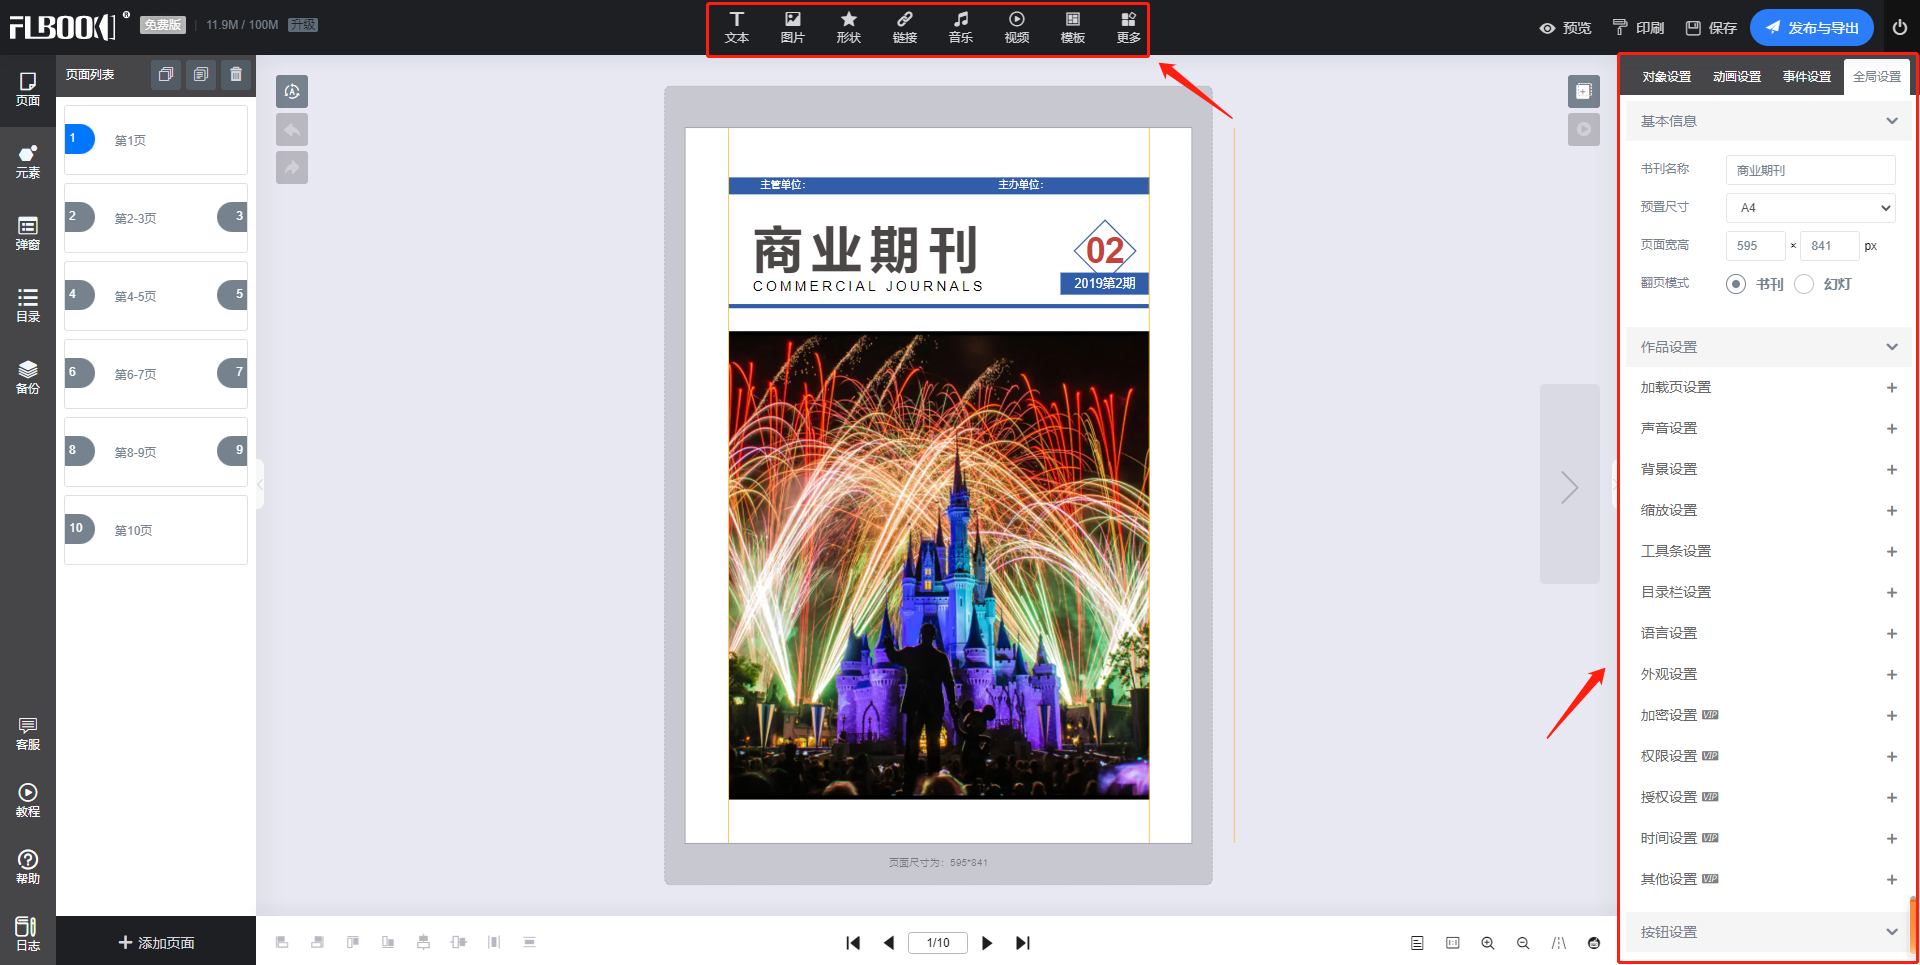Click the 预览 preview button

[1565, 28]
